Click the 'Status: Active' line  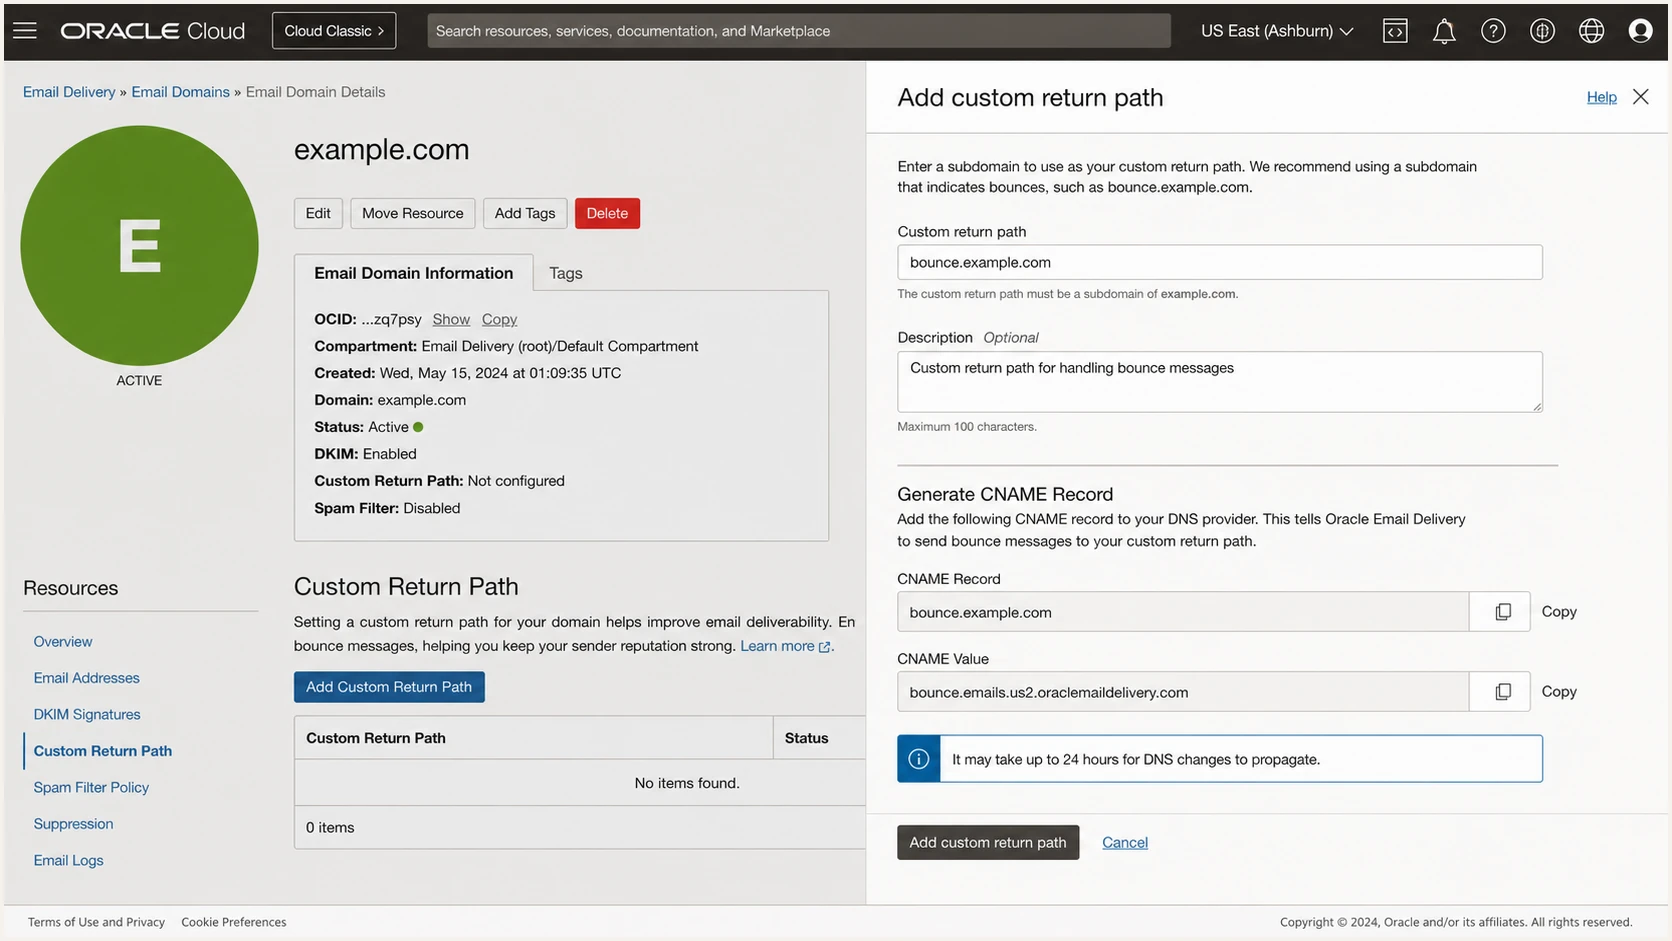[369, 427]
